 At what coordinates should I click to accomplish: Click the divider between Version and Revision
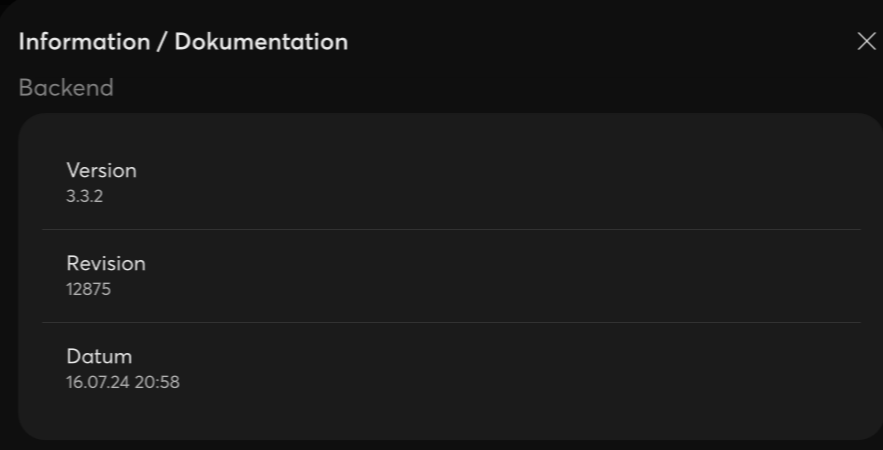(450, 229)
